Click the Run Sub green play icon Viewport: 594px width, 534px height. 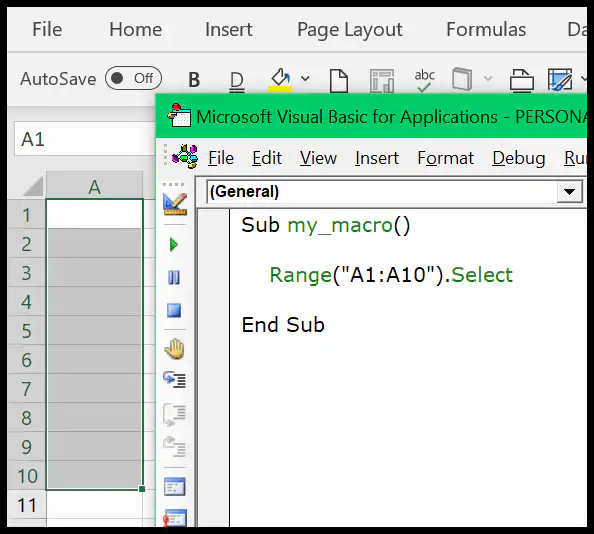174,245
